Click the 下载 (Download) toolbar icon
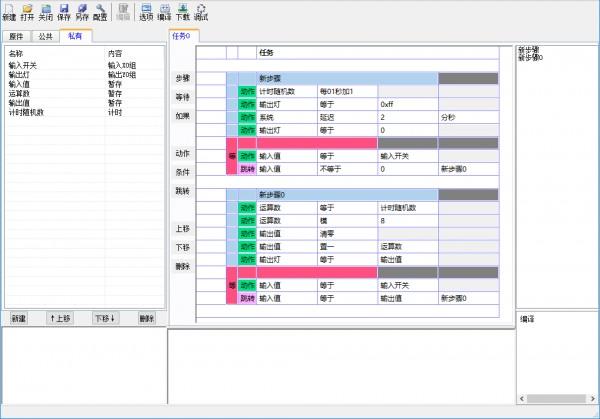The width and height of the screenshot is (600, 419). (183, 12)
